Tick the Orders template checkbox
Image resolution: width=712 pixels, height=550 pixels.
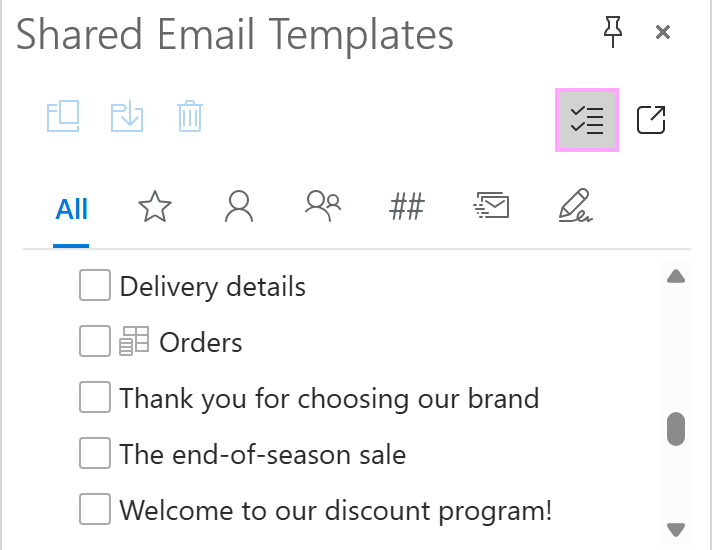[x=95, y=342]
